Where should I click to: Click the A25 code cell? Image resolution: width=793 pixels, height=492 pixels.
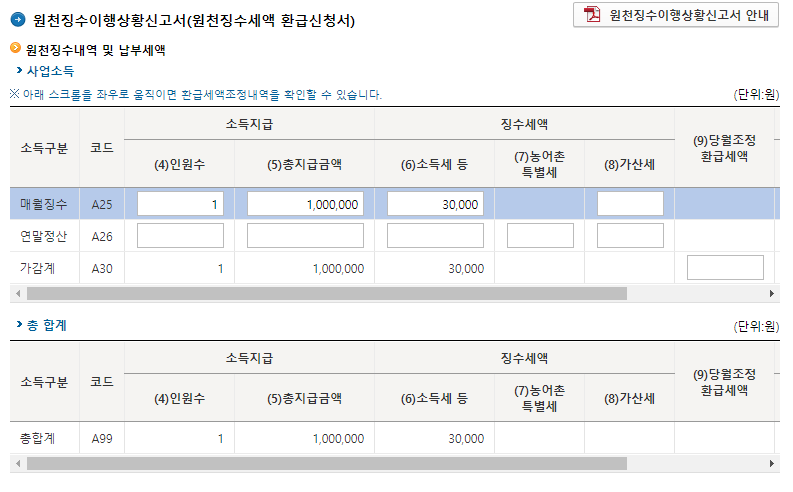(102, 205)
